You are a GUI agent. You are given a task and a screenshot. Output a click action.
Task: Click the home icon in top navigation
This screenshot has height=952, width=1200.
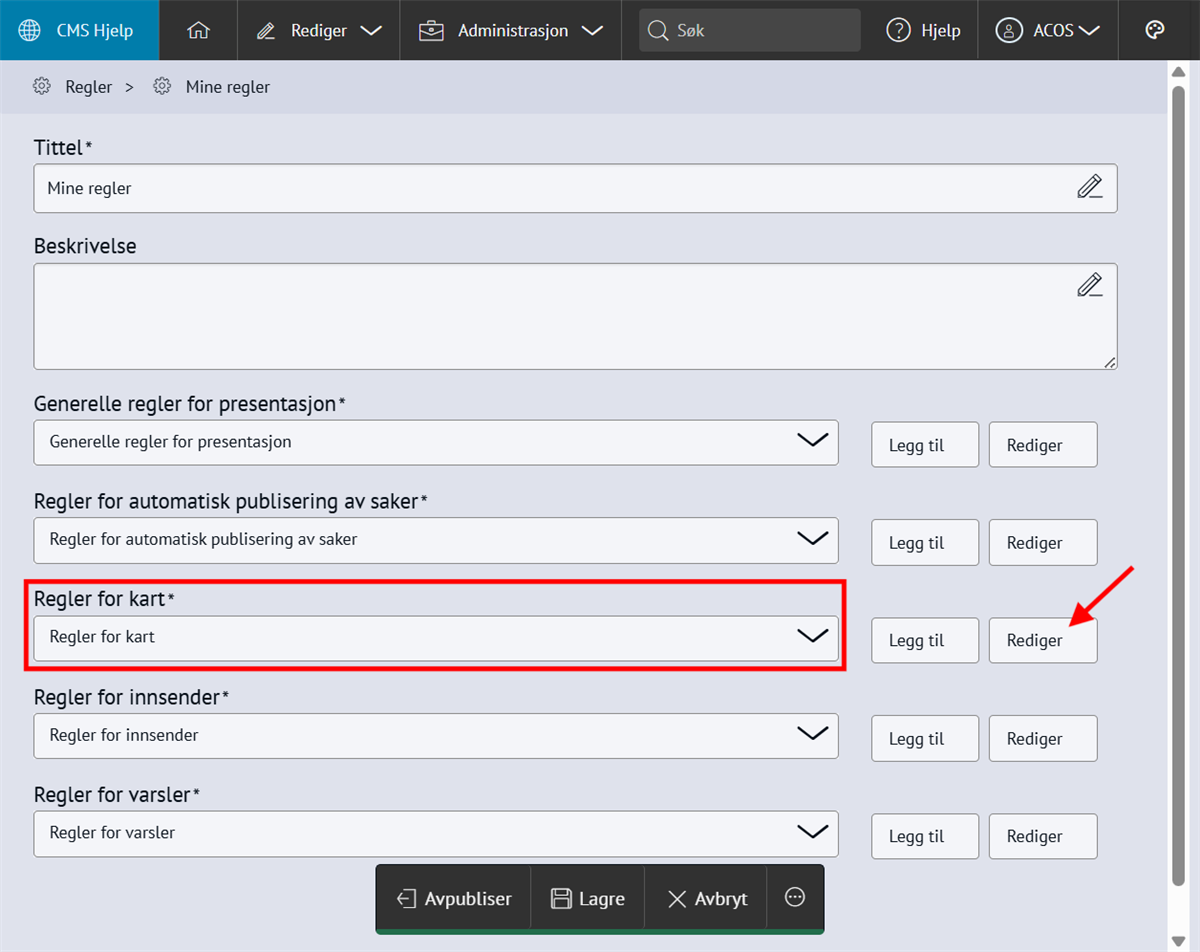pyautogui.click(x=198, y=30)
